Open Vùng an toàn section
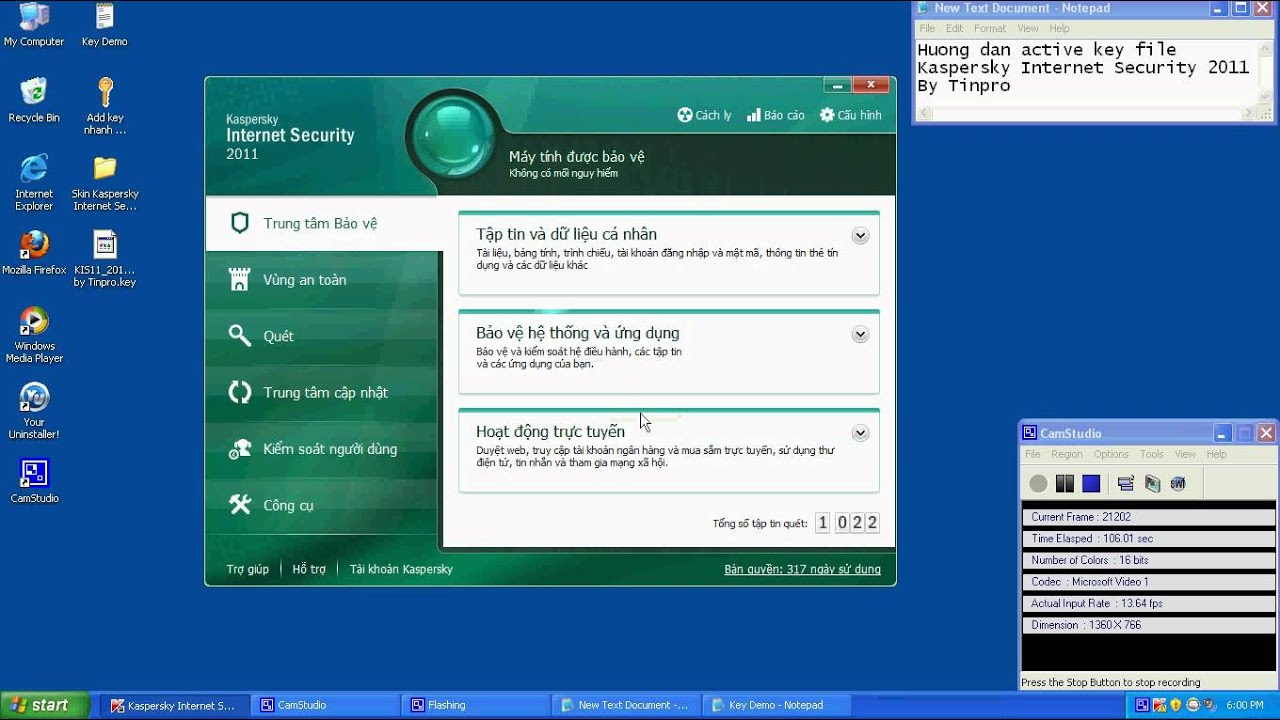Image resolution: width=1280 pixels, height=720 pixels. click(x=321, y=280)
